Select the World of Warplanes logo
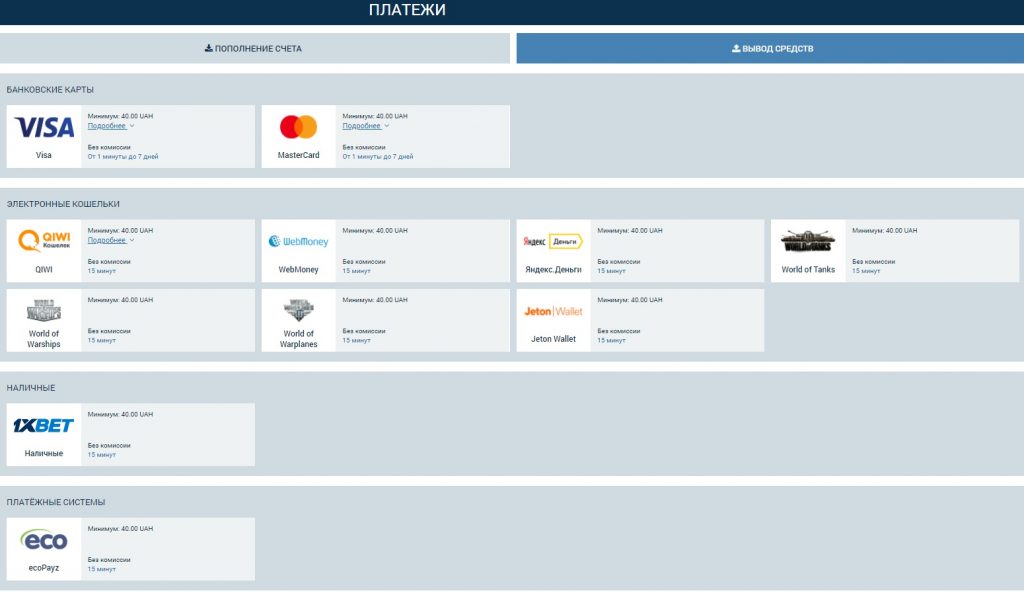The height and width of the screenshot is (599, 1024). point(298,309)
